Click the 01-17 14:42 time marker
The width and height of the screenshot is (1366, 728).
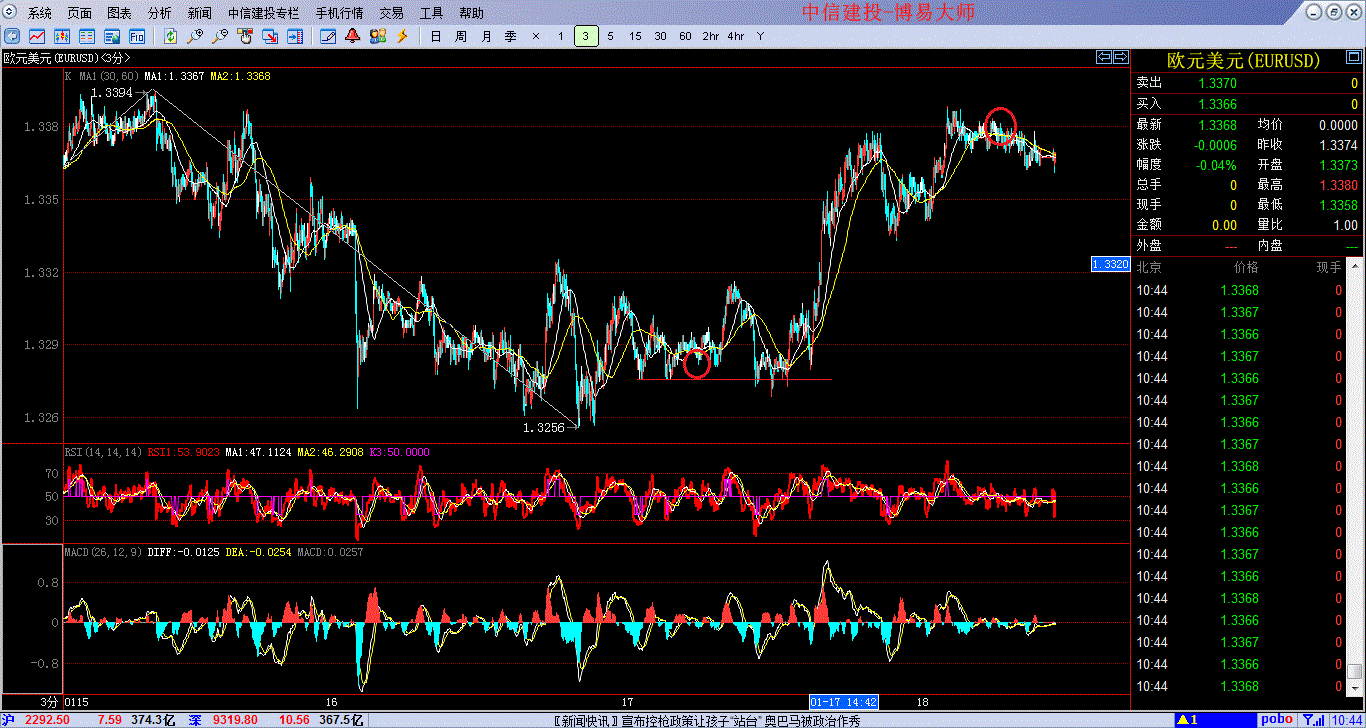click(x=844, y=701)
